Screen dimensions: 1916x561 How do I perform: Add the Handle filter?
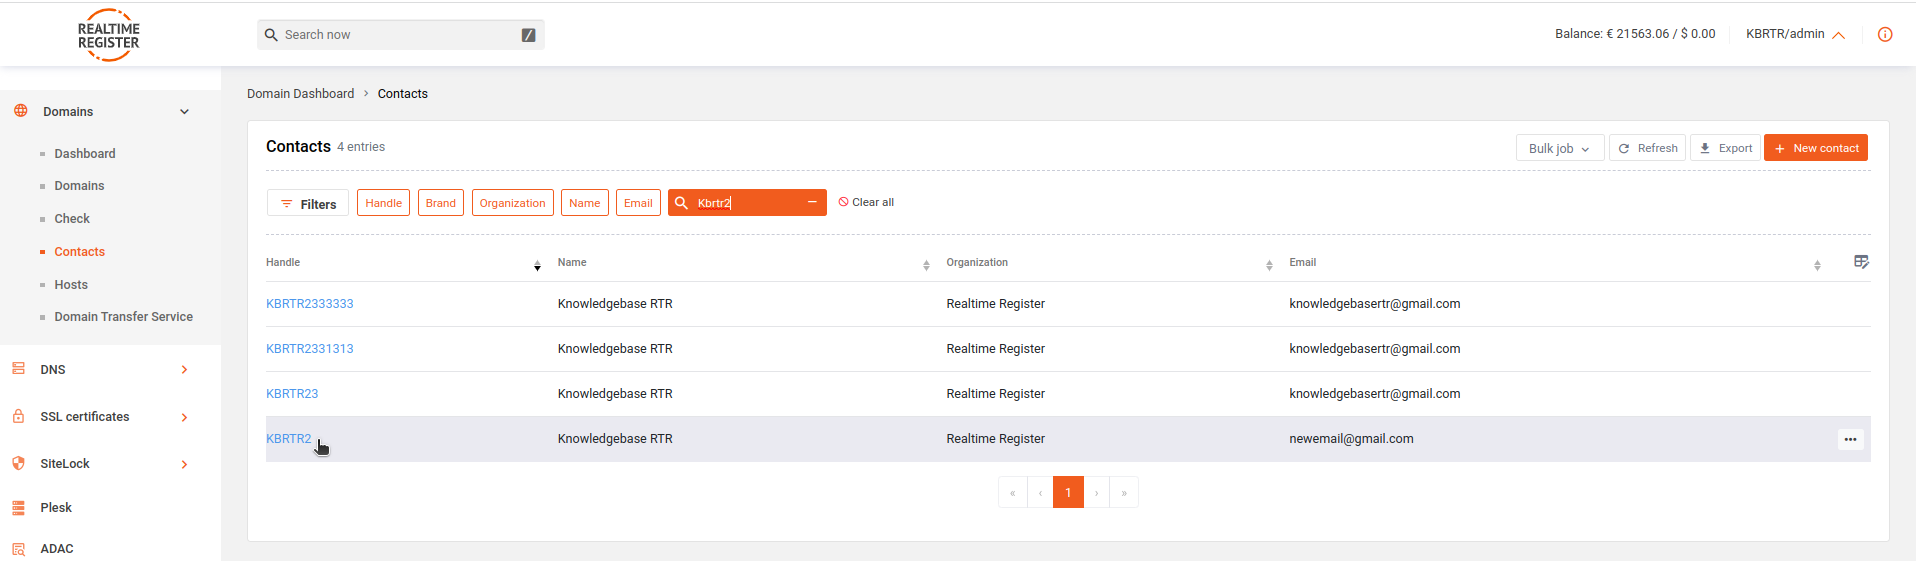click(383, 203)
